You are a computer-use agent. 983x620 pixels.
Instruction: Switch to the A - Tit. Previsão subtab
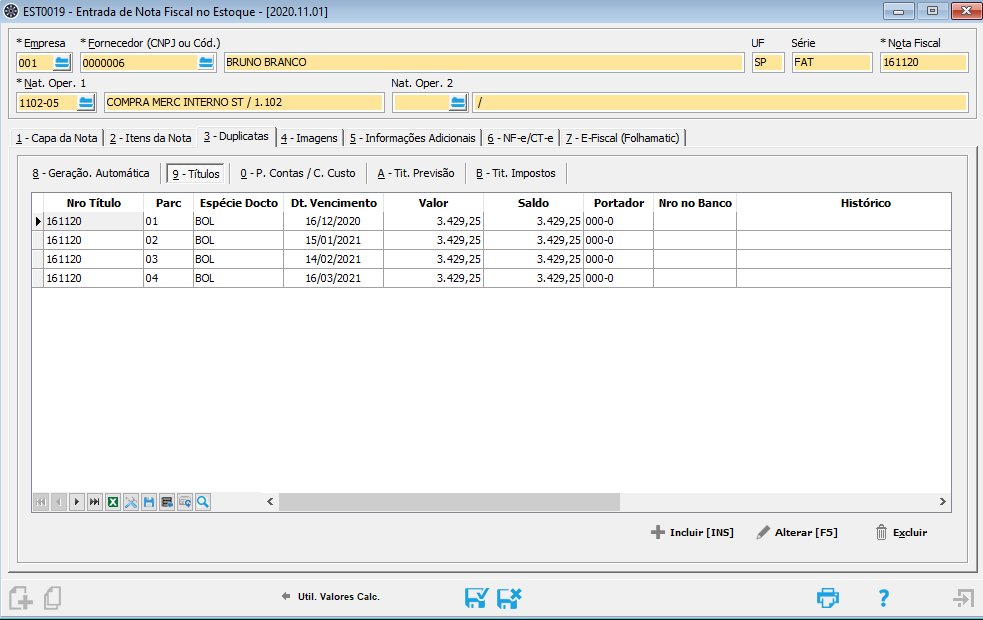pos(416,173)
